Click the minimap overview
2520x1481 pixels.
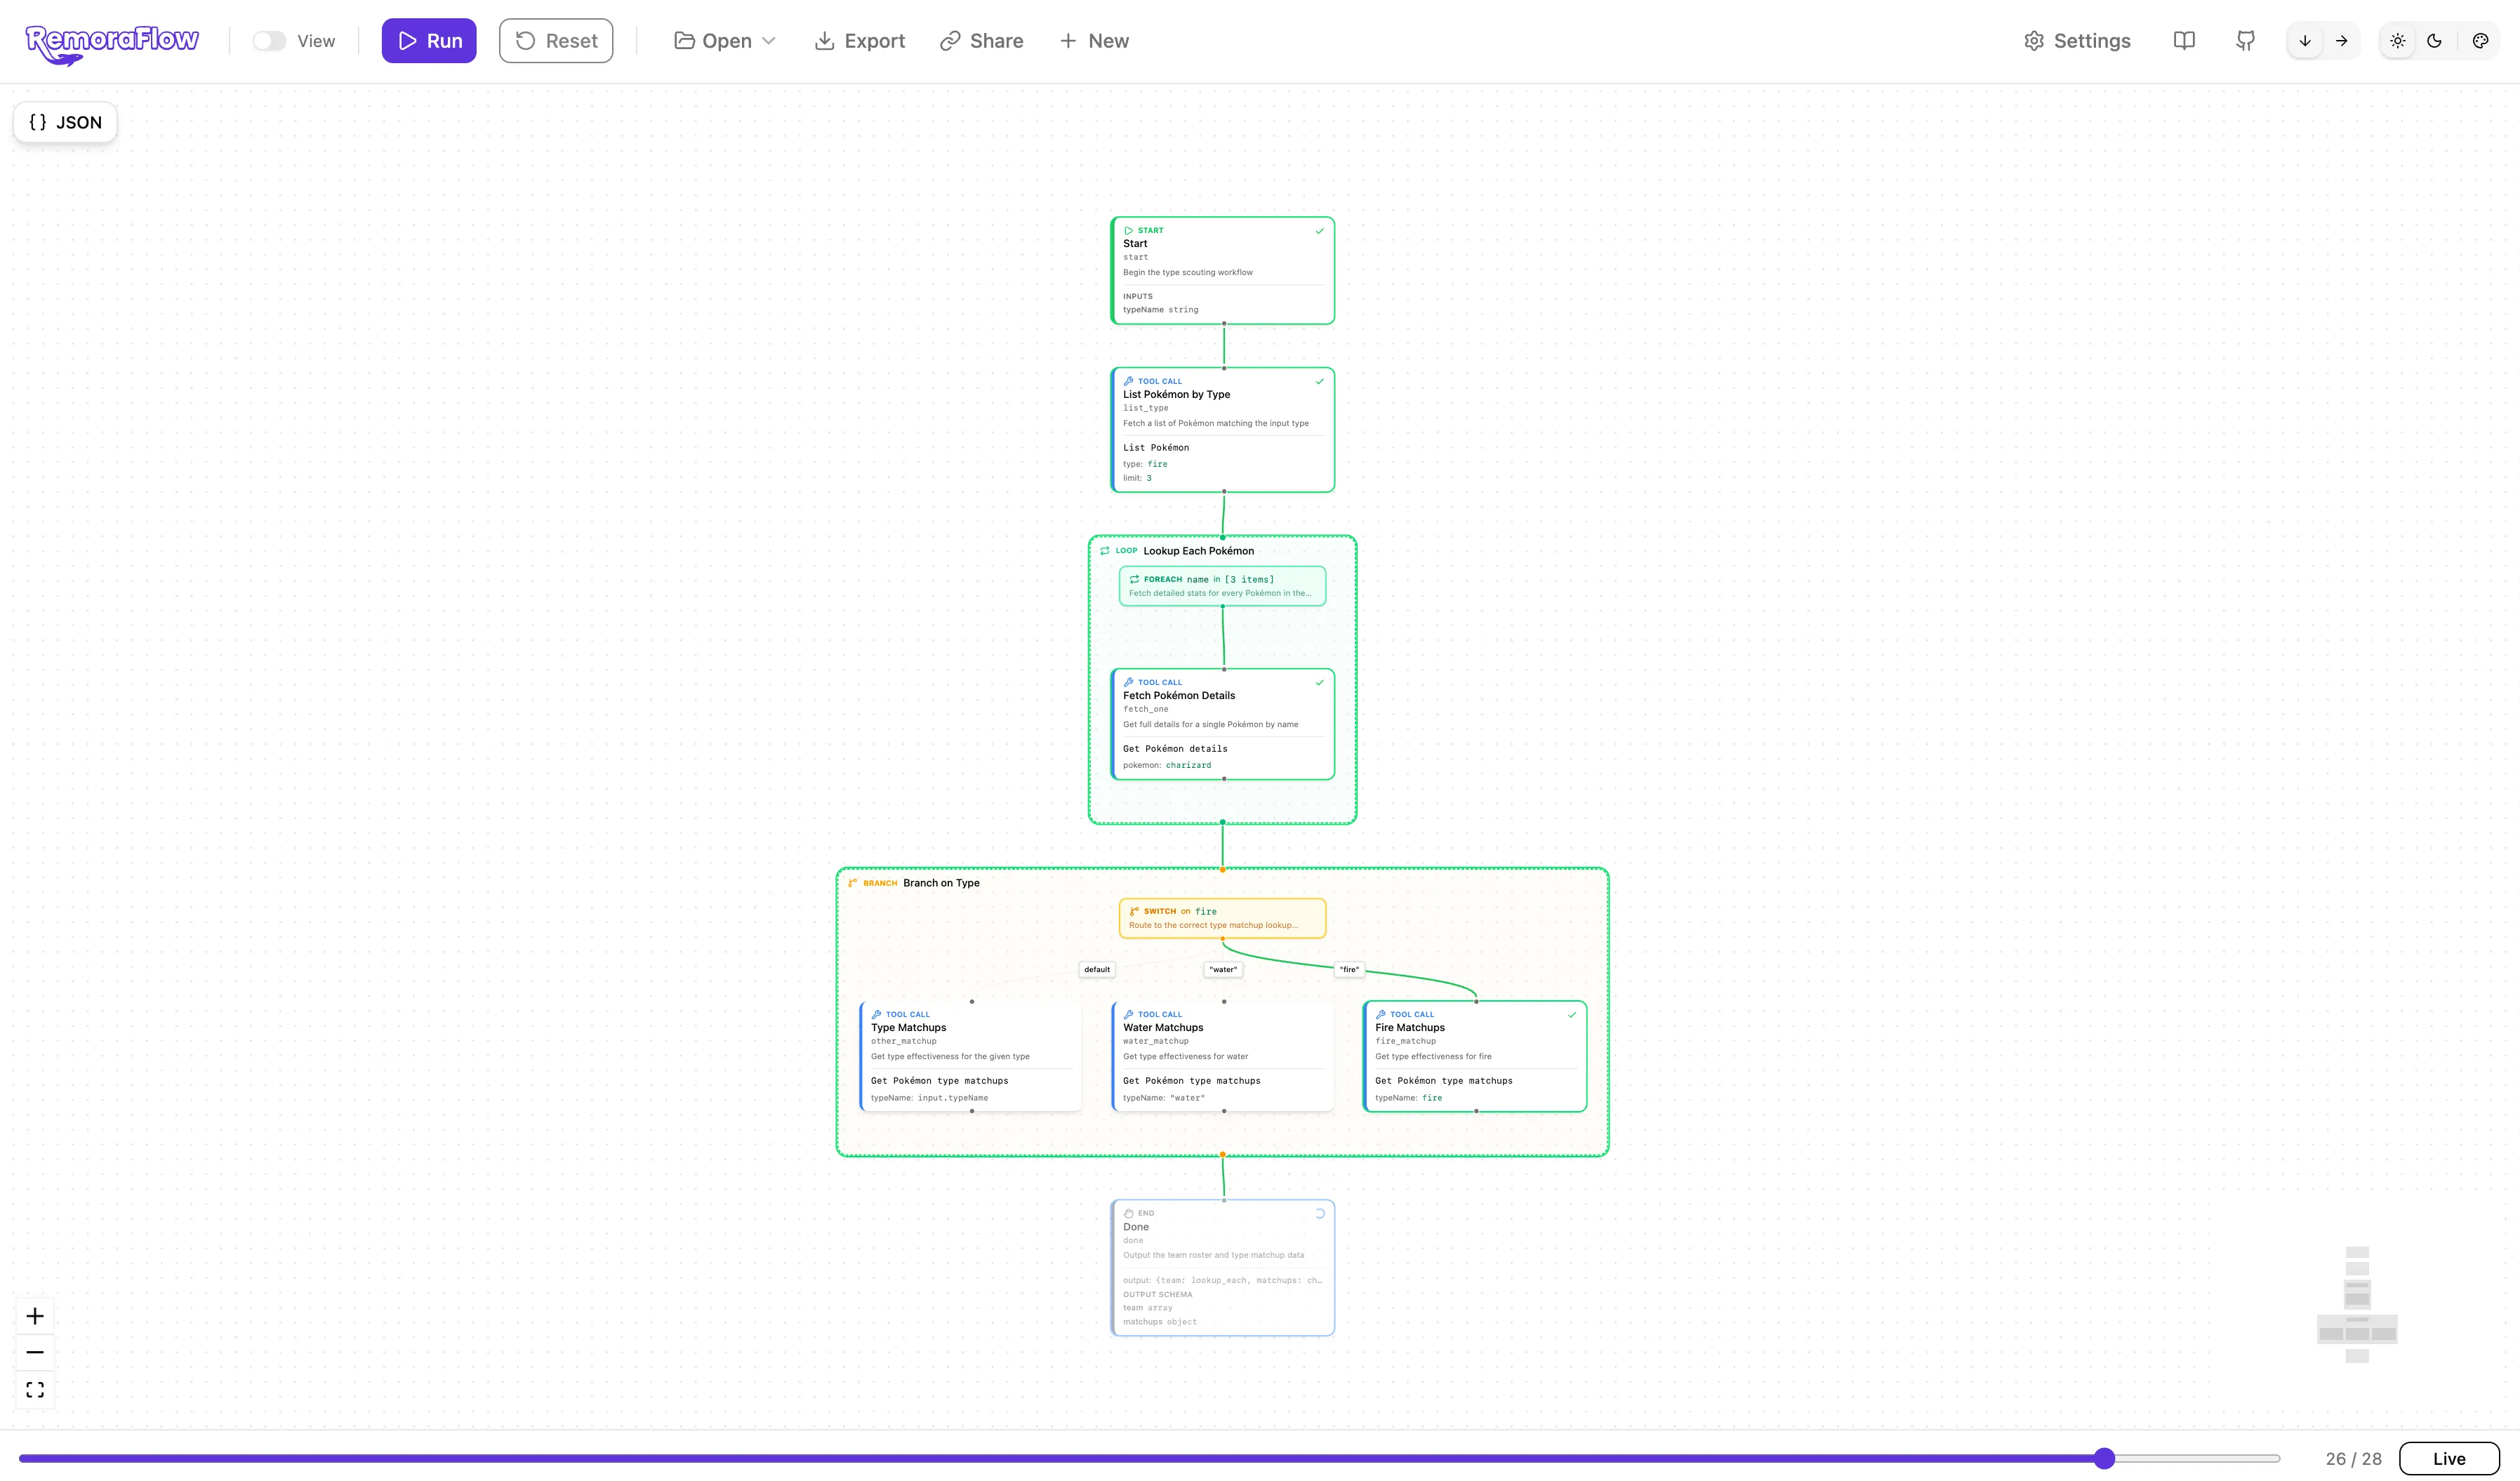coord(2357,1305)
